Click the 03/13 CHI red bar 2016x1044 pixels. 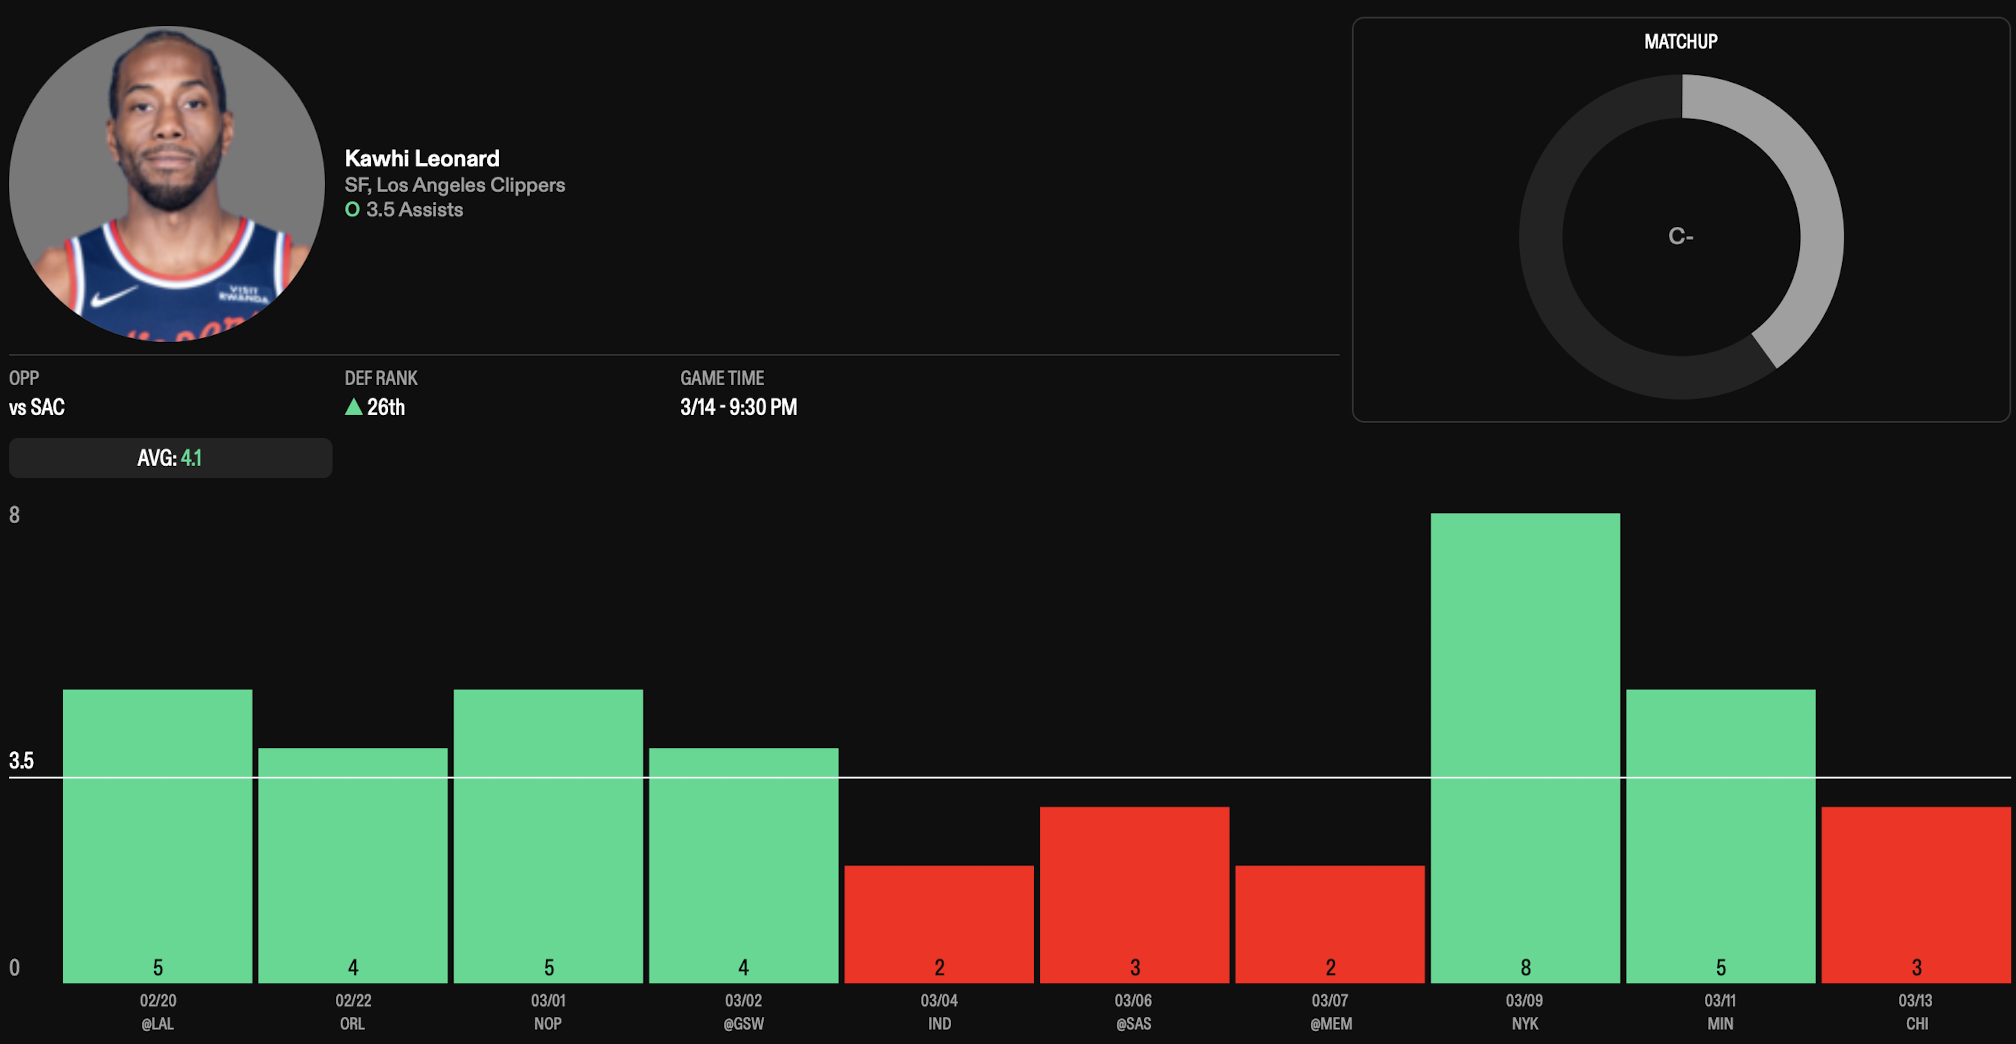1915,894
